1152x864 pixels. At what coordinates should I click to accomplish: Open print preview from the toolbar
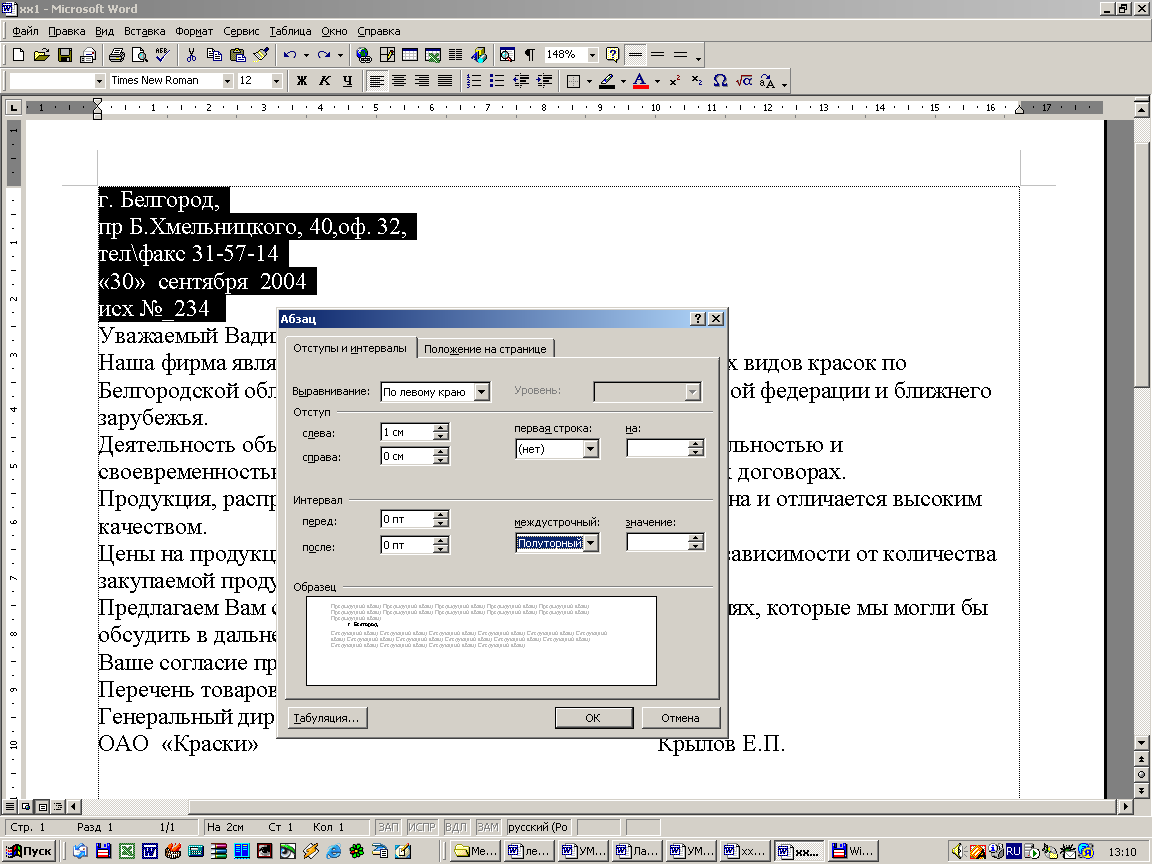point(140,54)
